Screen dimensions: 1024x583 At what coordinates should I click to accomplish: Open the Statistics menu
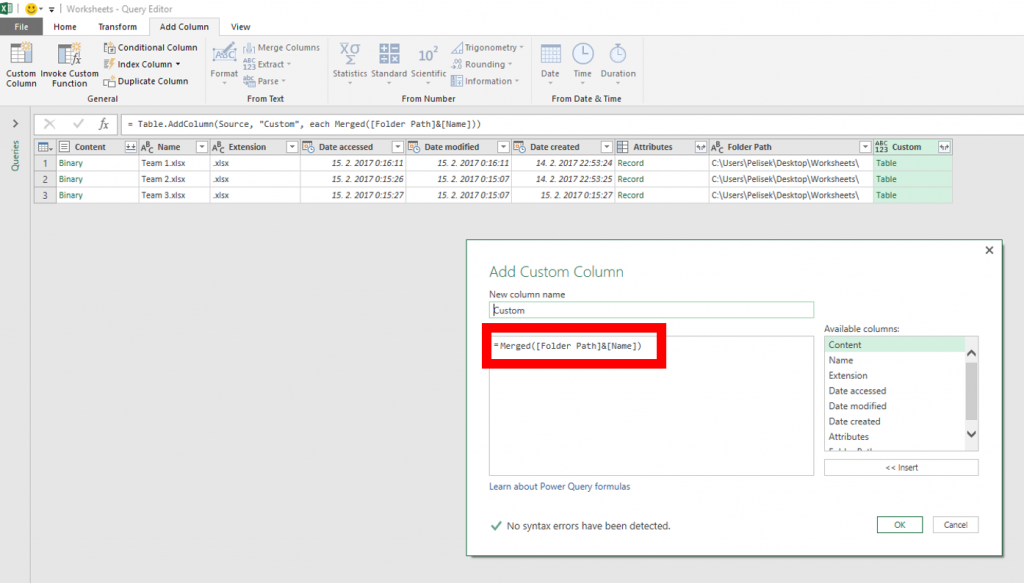point(349,64)
